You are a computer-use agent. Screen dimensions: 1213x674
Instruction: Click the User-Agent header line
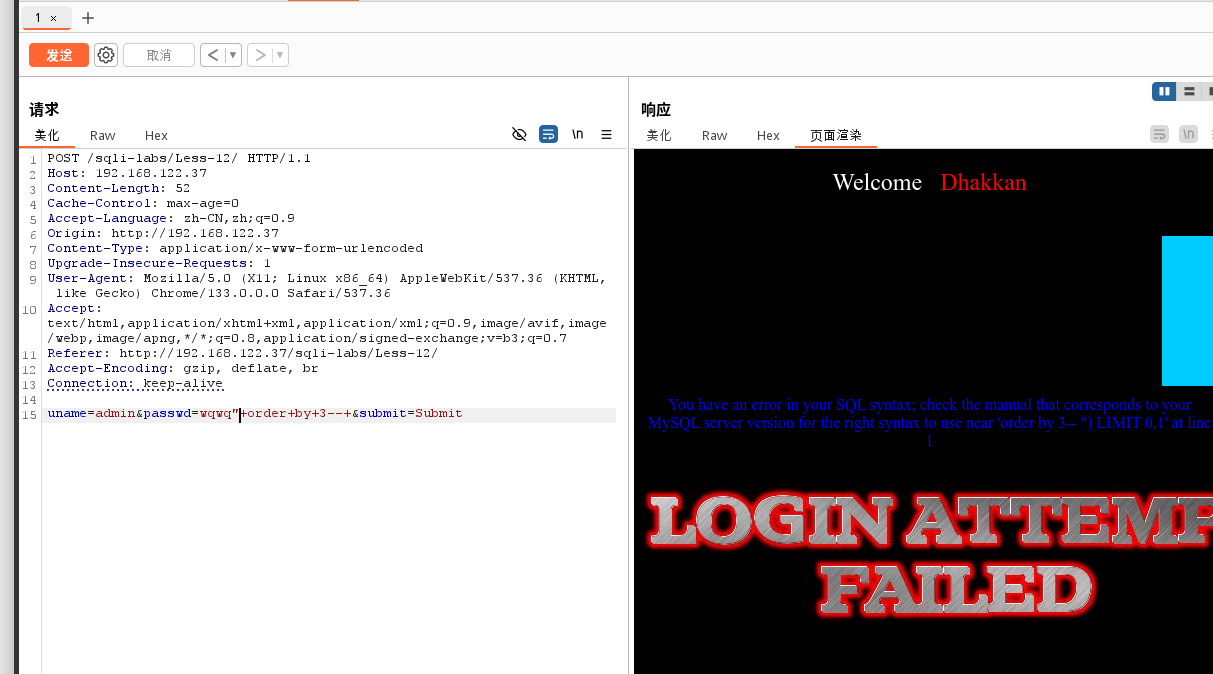(x=327, y=286)
